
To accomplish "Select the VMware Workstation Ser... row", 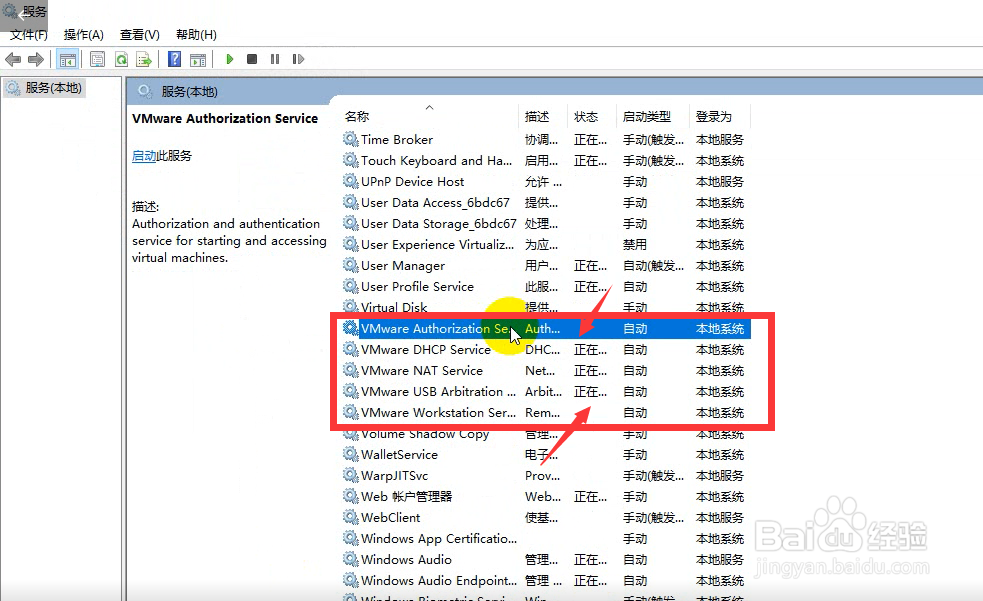I will pyautogui.click(x=545, y=412).
